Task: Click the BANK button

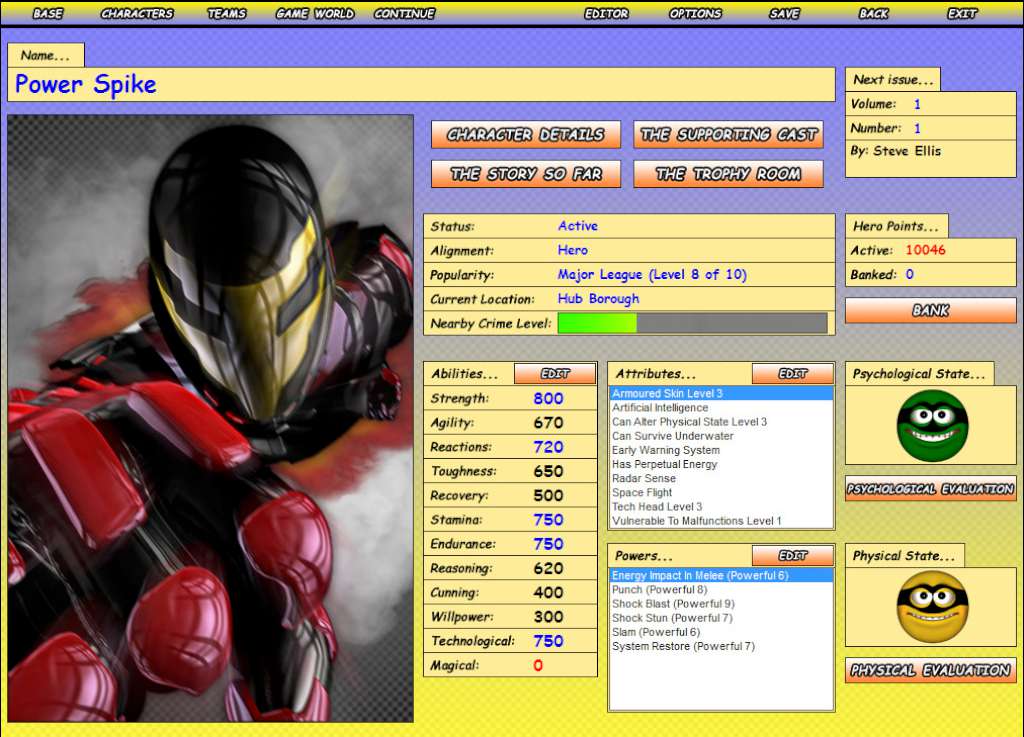Action: 930,310
